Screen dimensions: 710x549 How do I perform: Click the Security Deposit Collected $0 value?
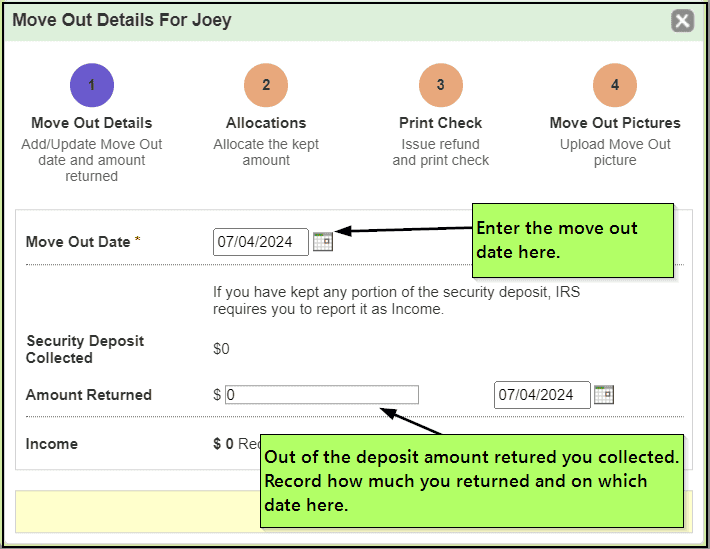pyautogui.click(x=221, y=349)
